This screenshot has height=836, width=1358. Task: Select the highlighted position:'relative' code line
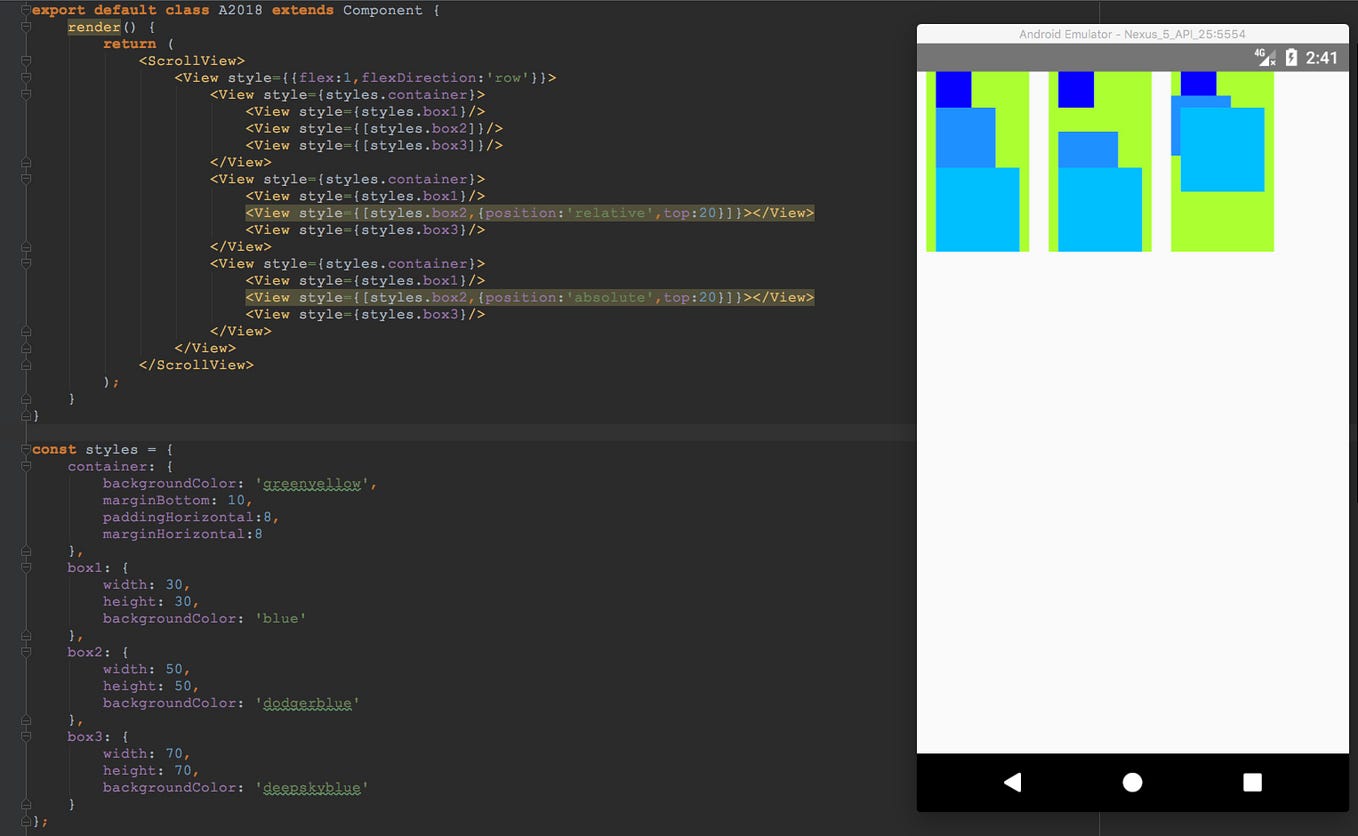click(x=530, y=212)
